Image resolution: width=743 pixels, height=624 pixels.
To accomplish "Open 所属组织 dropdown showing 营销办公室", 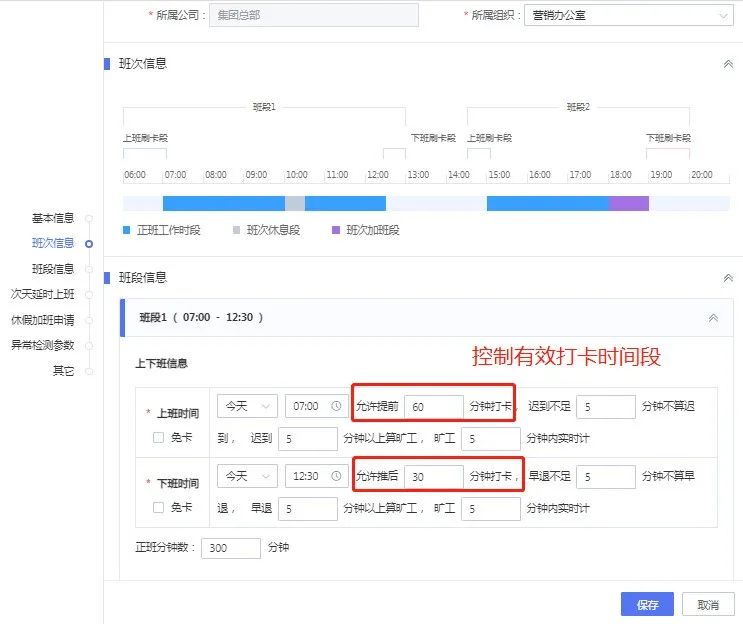I will [x=628, y=15].
